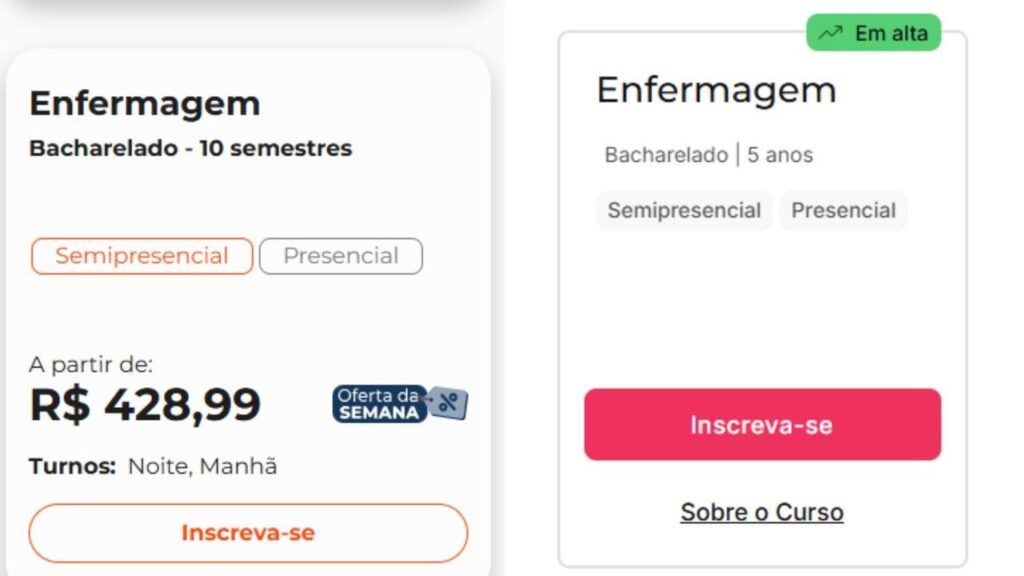Image resolution: width=1024 pixels, height=576 pixels.
Task: Click the A partir de label
Action: pos(91,364)
